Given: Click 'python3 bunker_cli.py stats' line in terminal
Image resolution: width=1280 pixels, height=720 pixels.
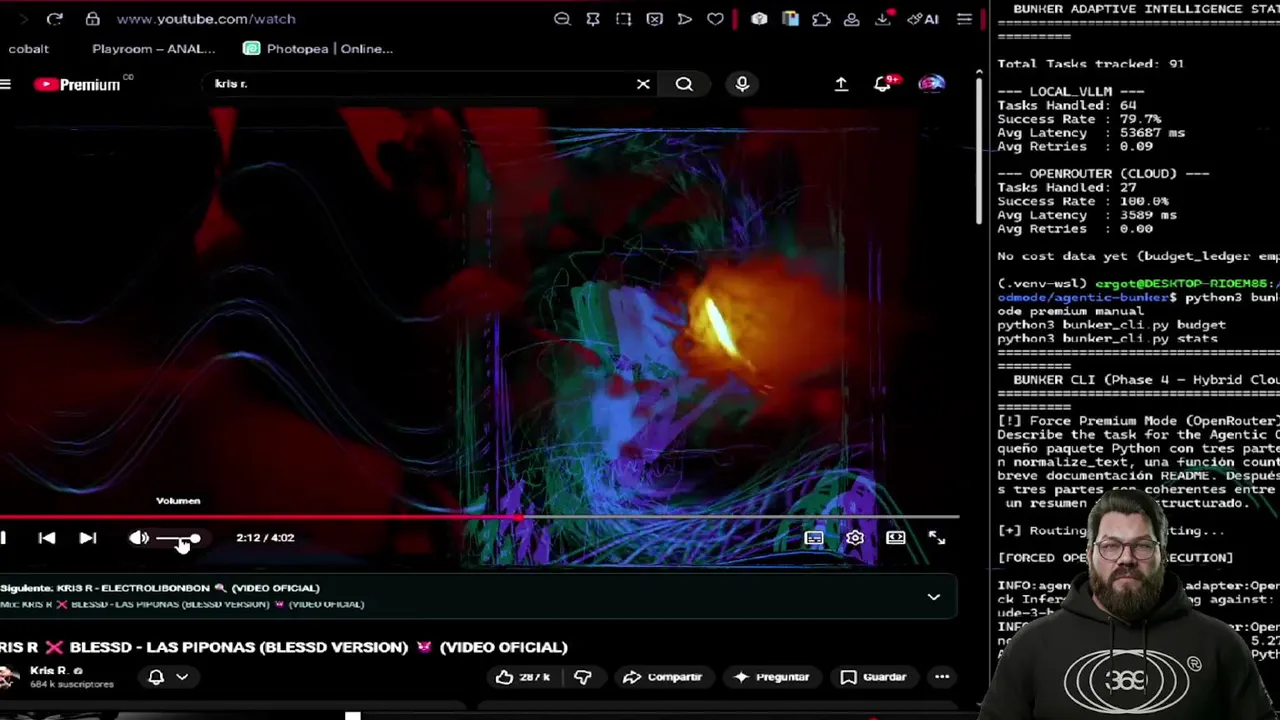Looking at the screenshot, I should [1107, 338].
